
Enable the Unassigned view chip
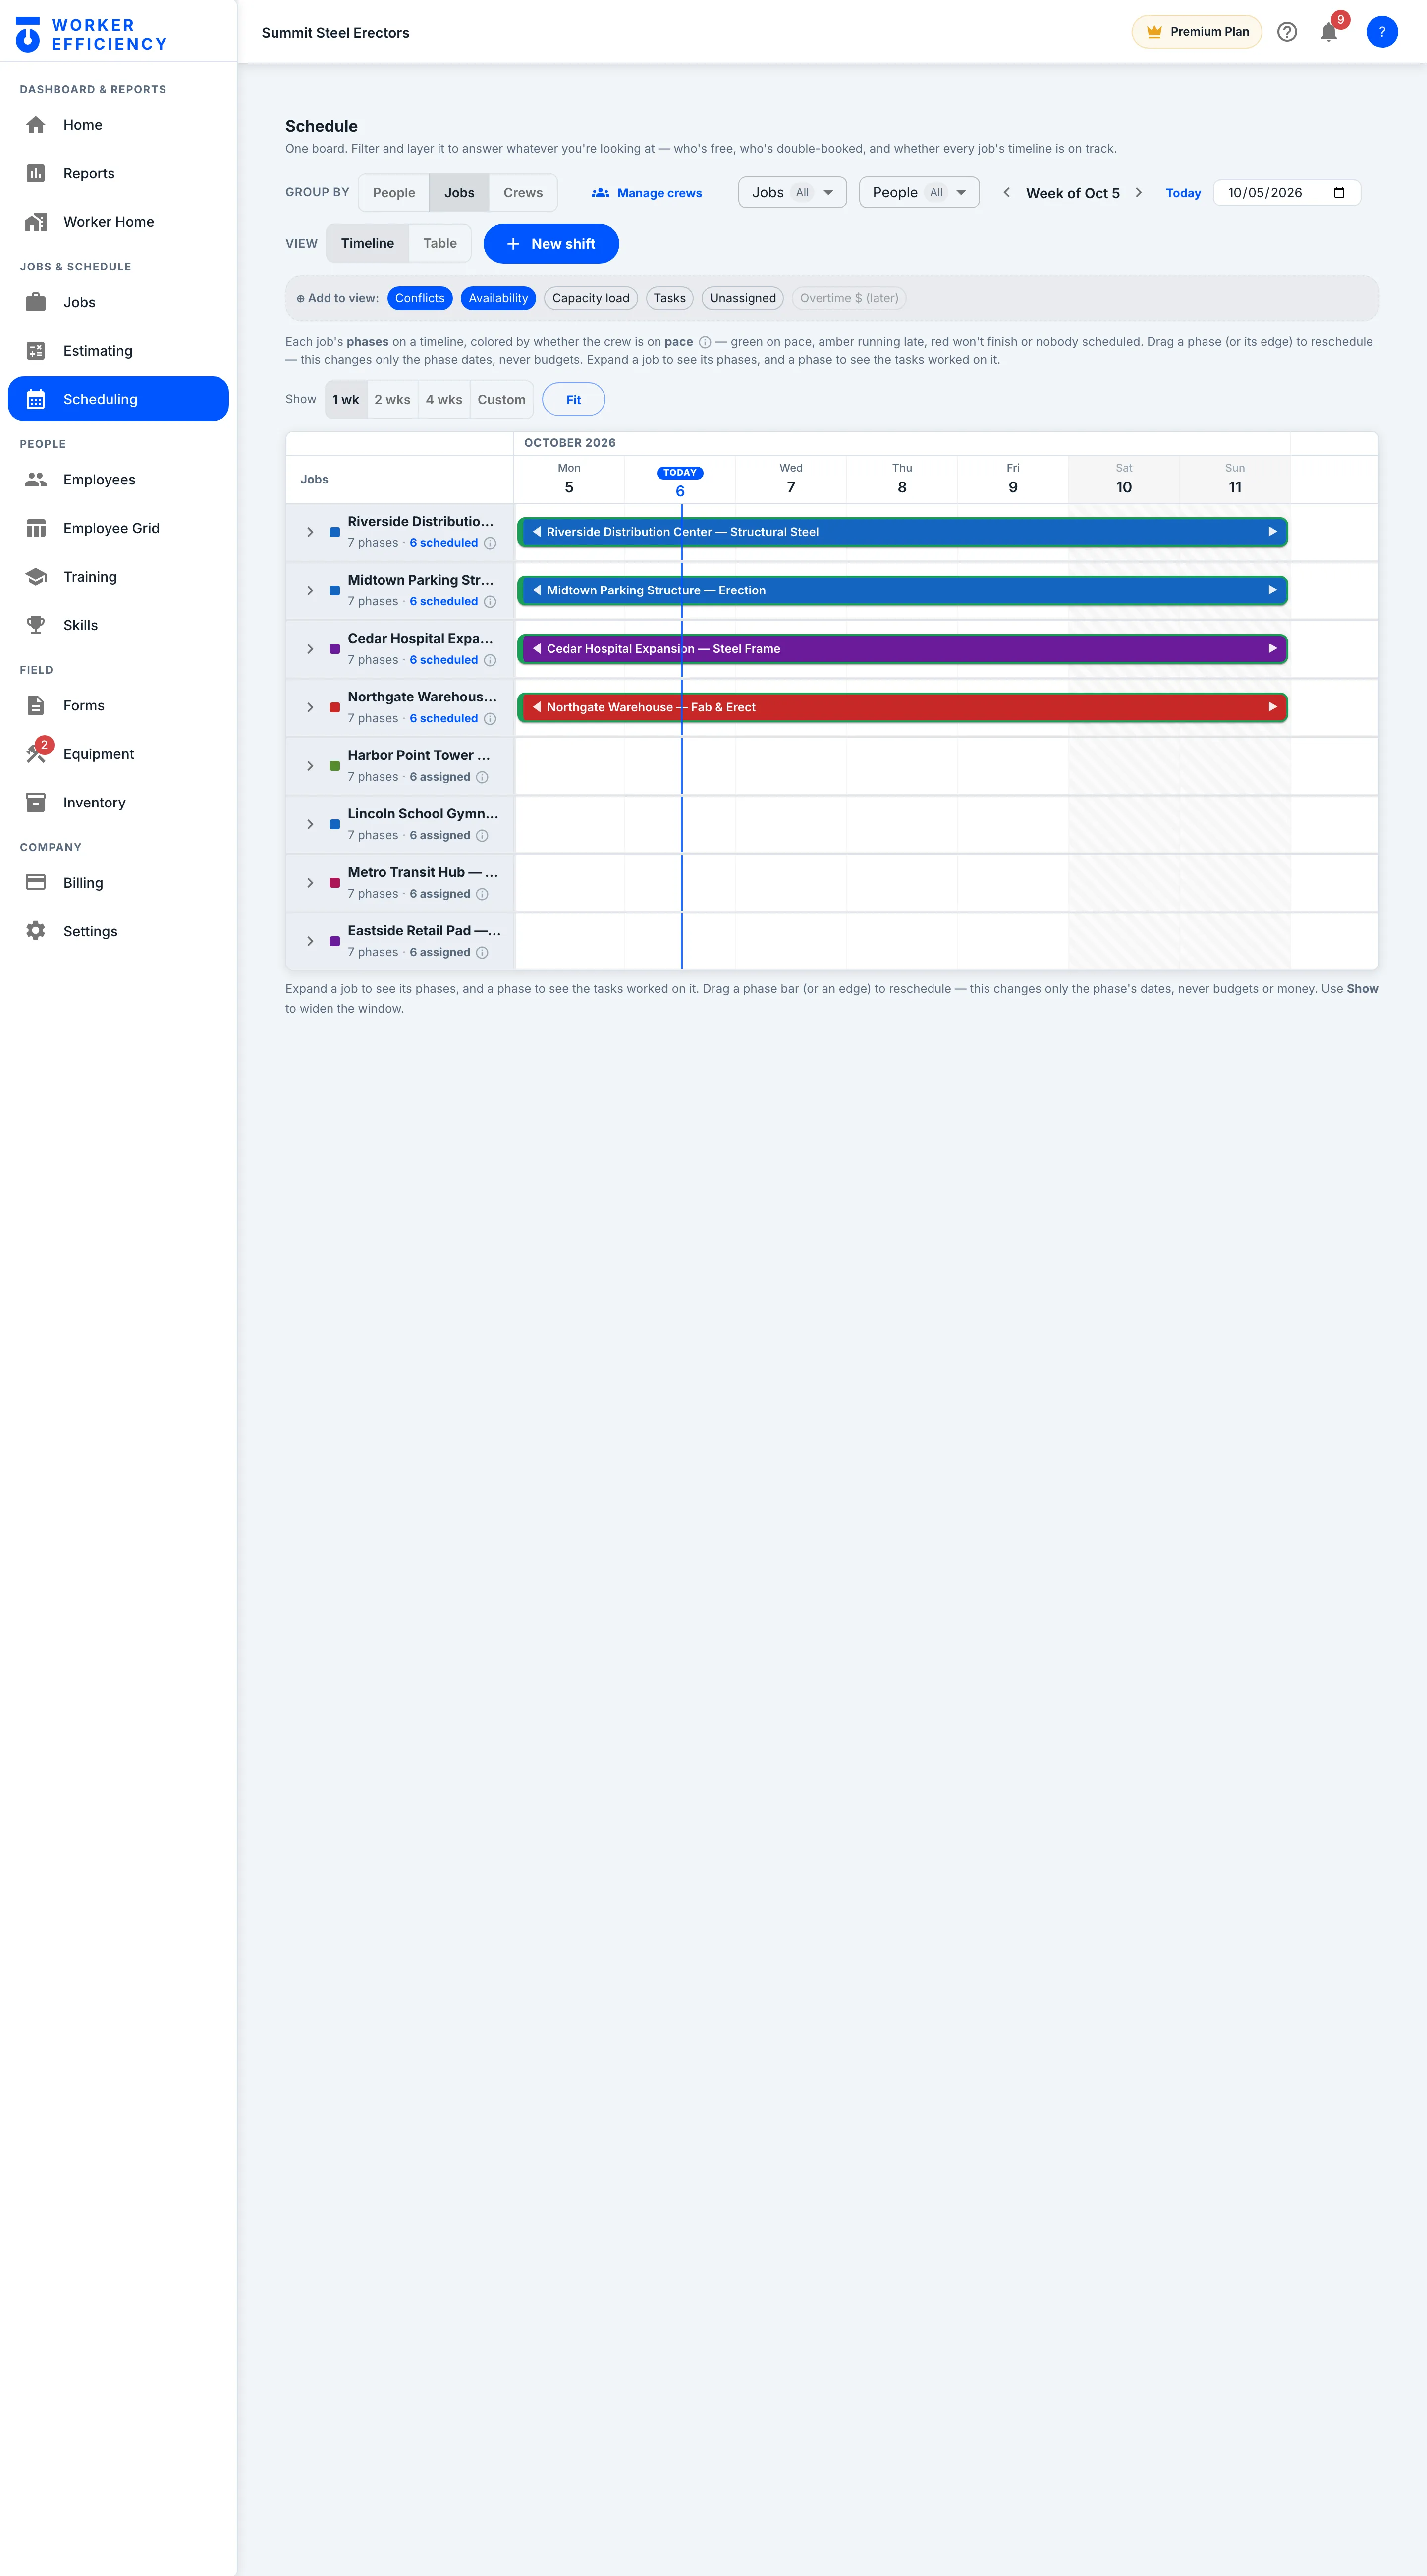pos(743,298)
